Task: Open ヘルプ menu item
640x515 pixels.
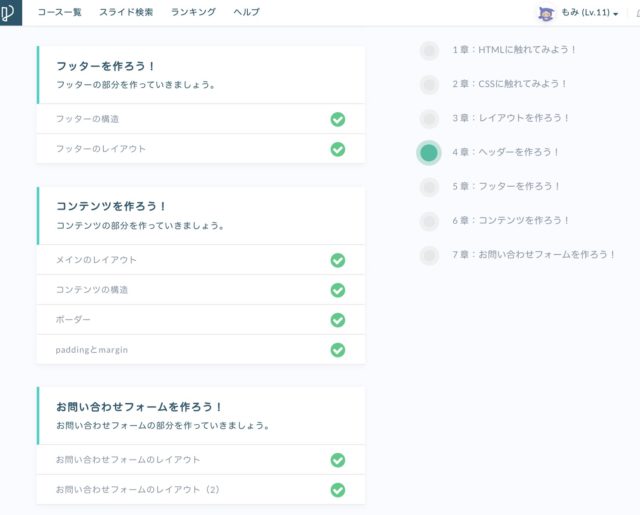Action: pos(247,12)
